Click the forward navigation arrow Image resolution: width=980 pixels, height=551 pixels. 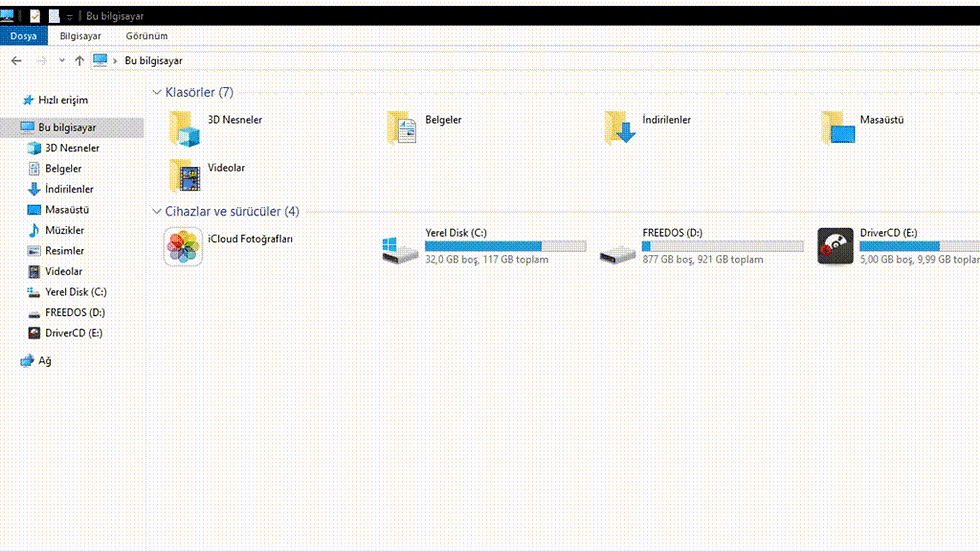click(41, 61)
